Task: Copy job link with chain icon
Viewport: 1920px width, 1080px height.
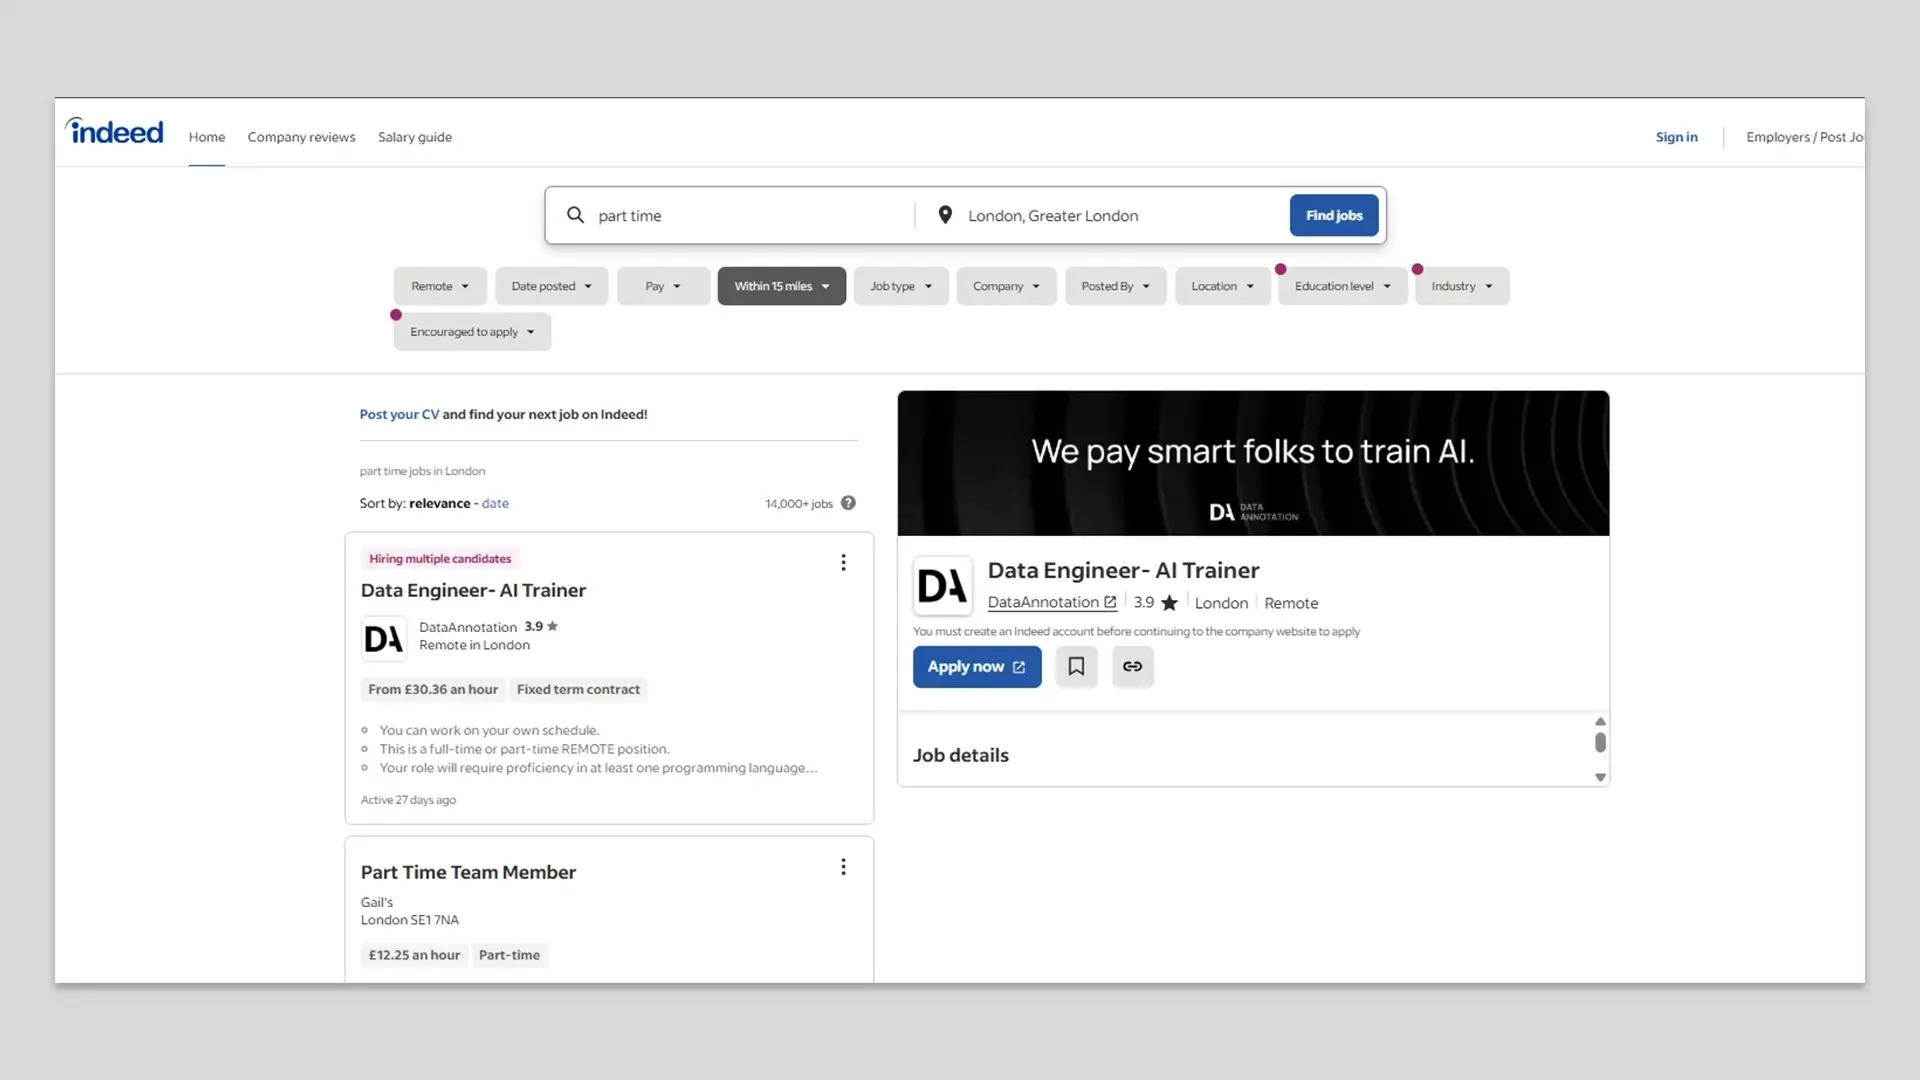Action: [1132, 667]
